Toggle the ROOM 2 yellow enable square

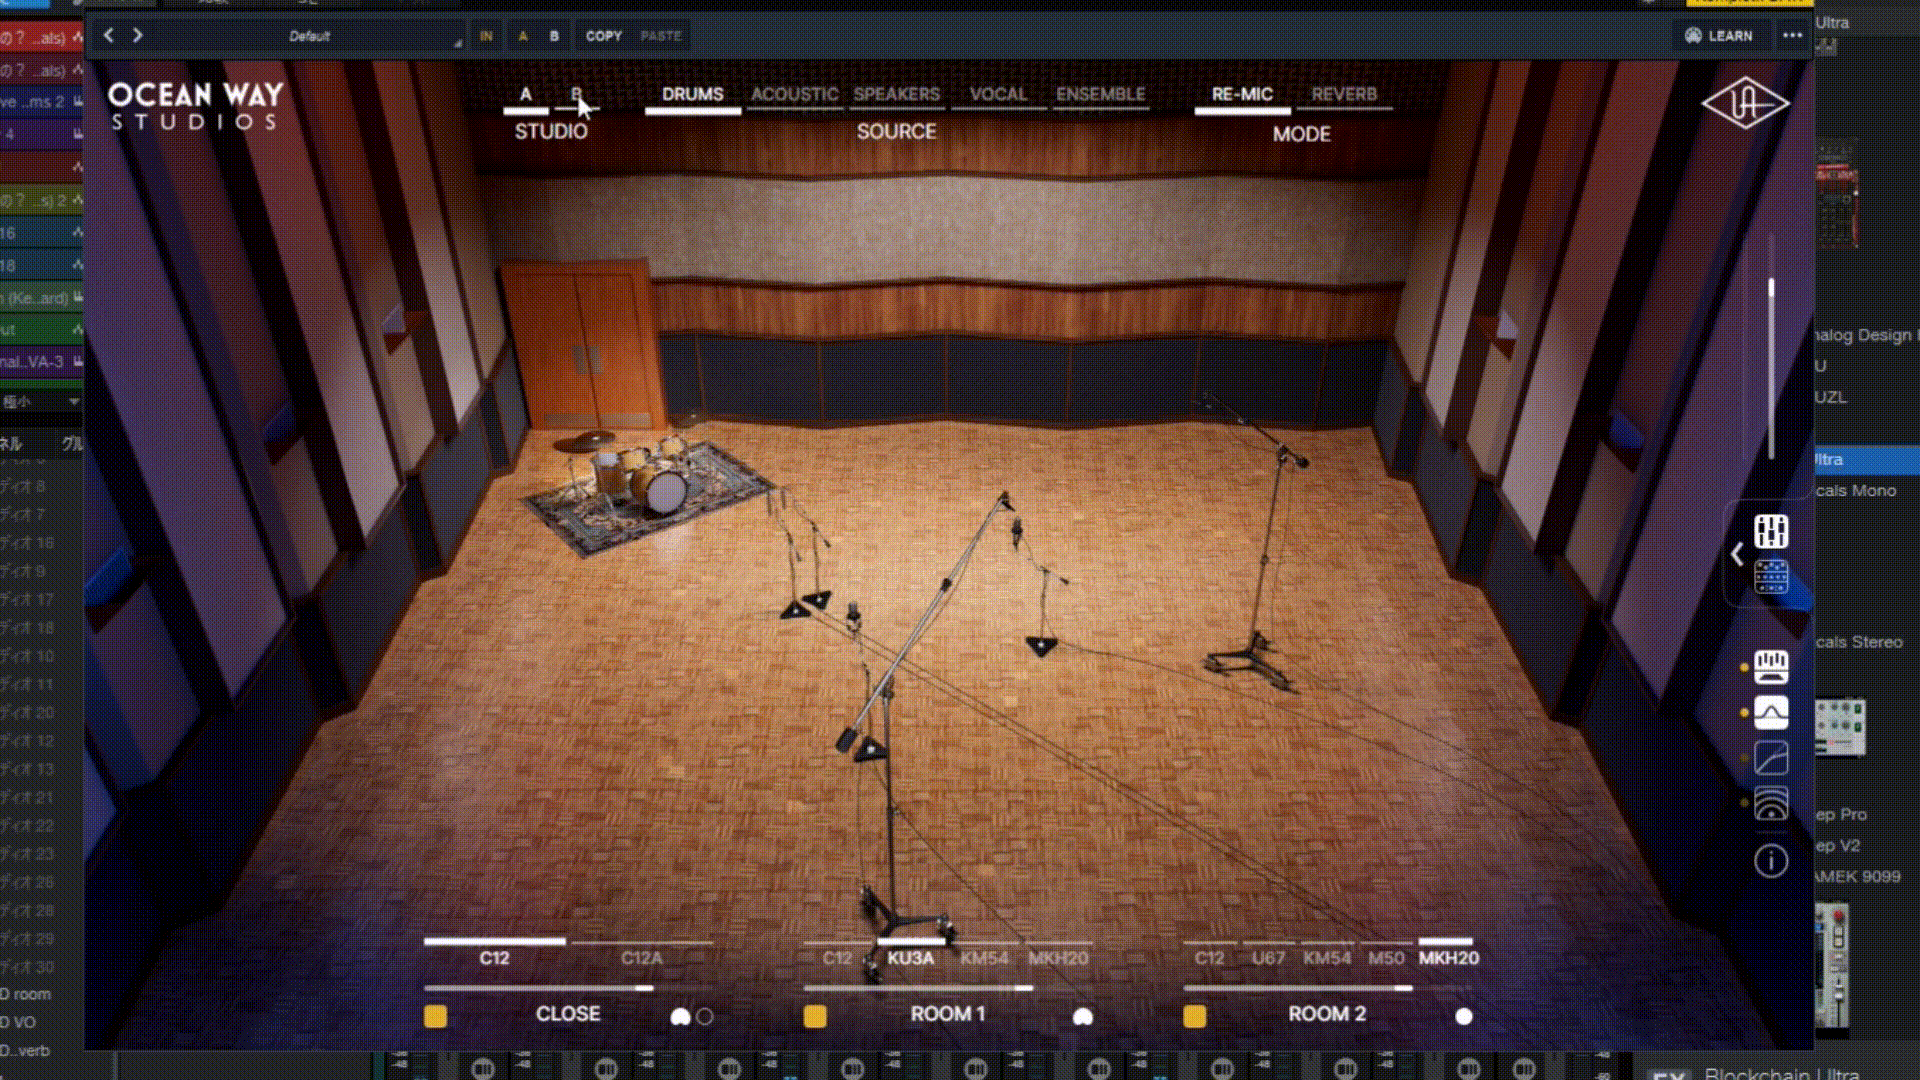[1194, 1016]
